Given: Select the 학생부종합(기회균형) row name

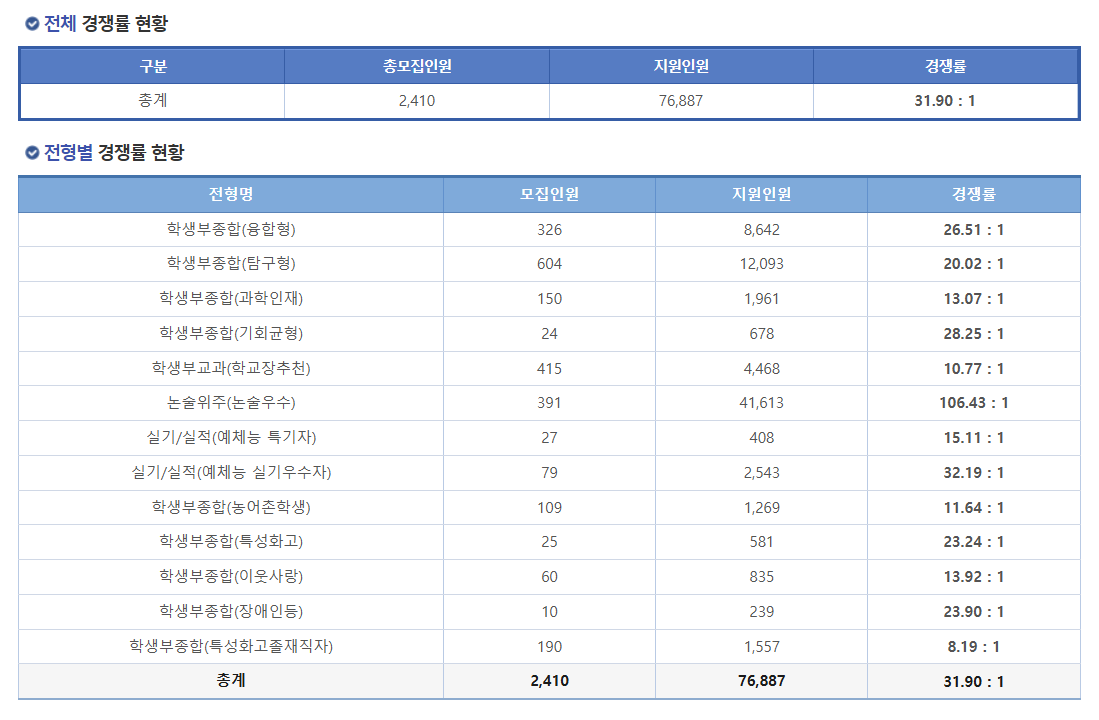Looking at the screenshot, I should click(231, 334).
